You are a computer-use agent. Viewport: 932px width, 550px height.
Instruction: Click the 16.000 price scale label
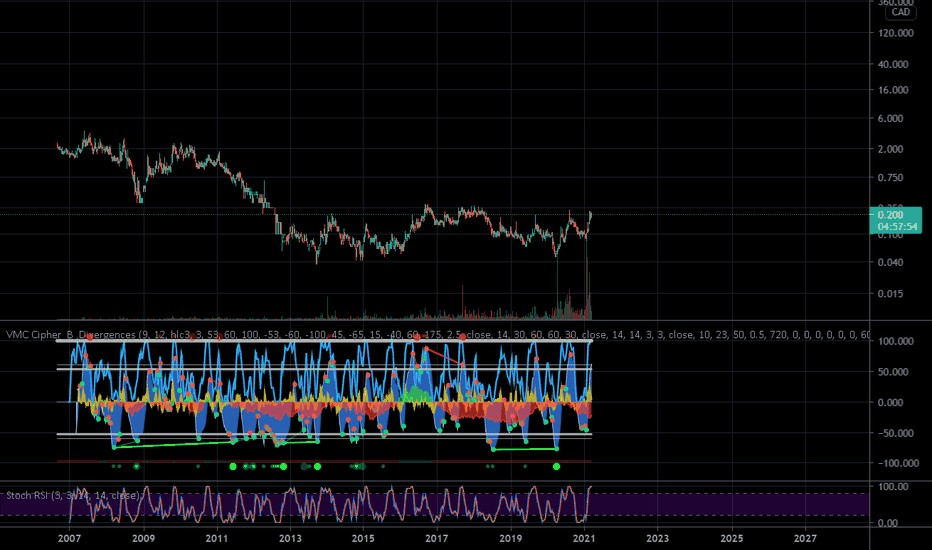[893, 90]
